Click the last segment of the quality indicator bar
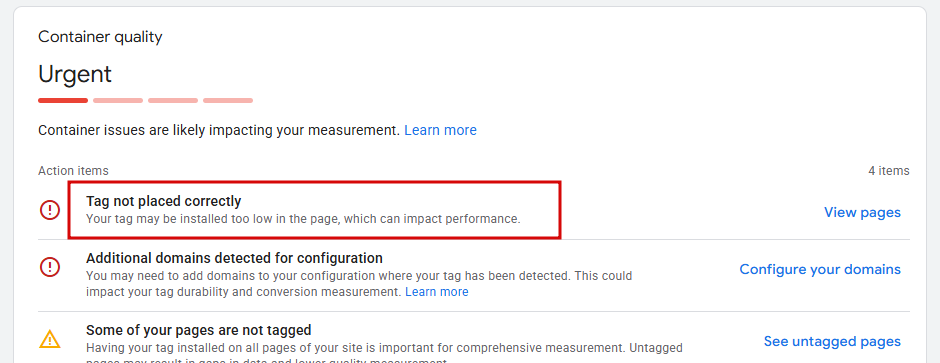This screenshot has height=363, width=940. point(228,100)
